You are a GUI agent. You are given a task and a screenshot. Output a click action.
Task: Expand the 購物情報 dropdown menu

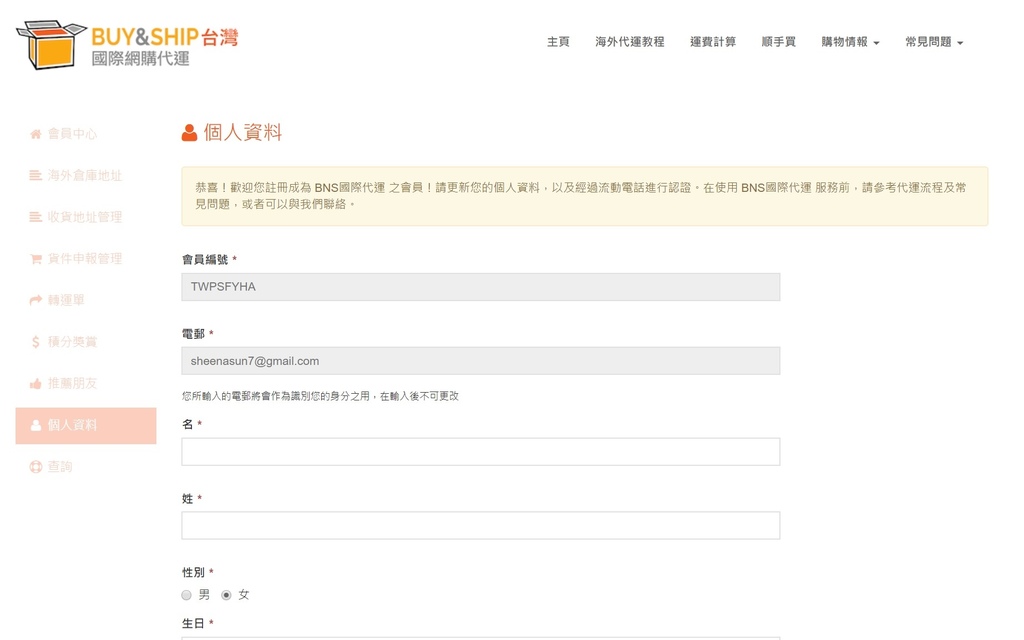[850, 42]
